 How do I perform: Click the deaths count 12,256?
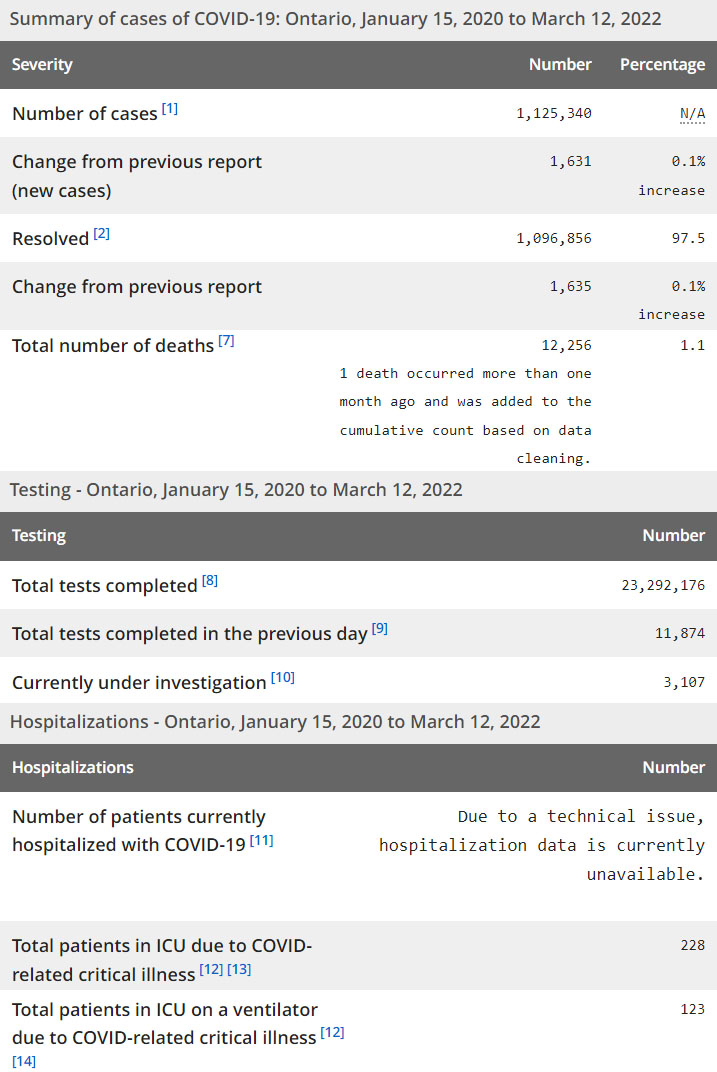coord(566,345)
